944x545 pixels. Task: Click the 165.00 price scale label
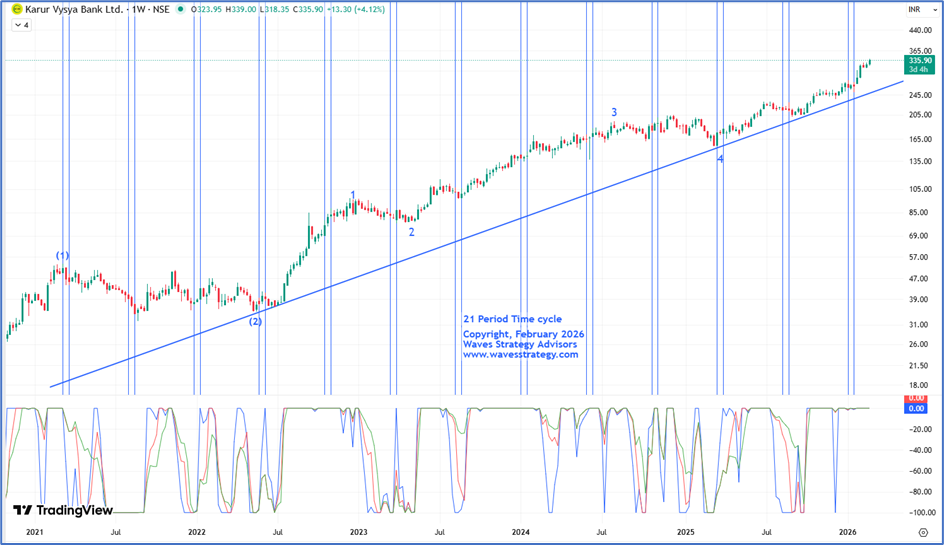point(921,139)
